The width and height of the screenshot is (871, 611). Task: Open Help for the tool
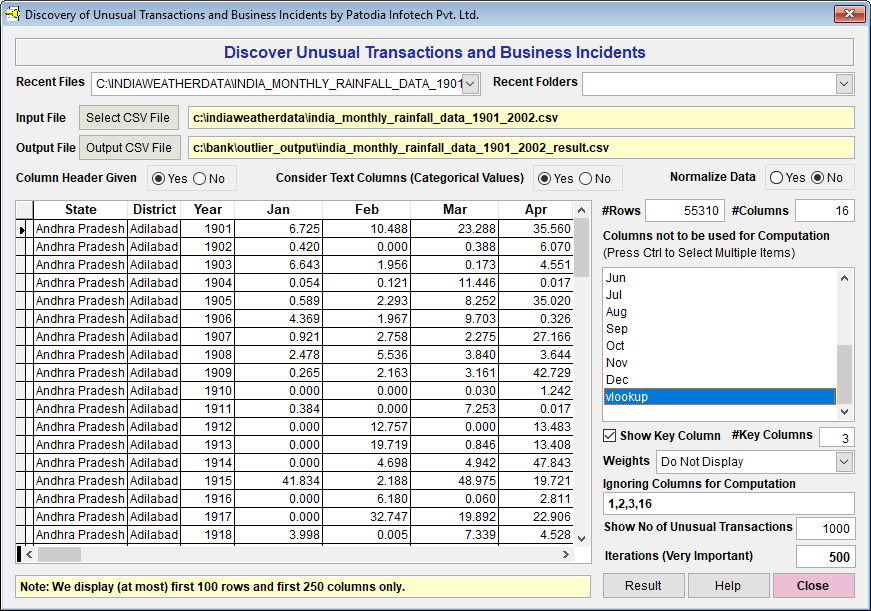[x=728, y=586]
